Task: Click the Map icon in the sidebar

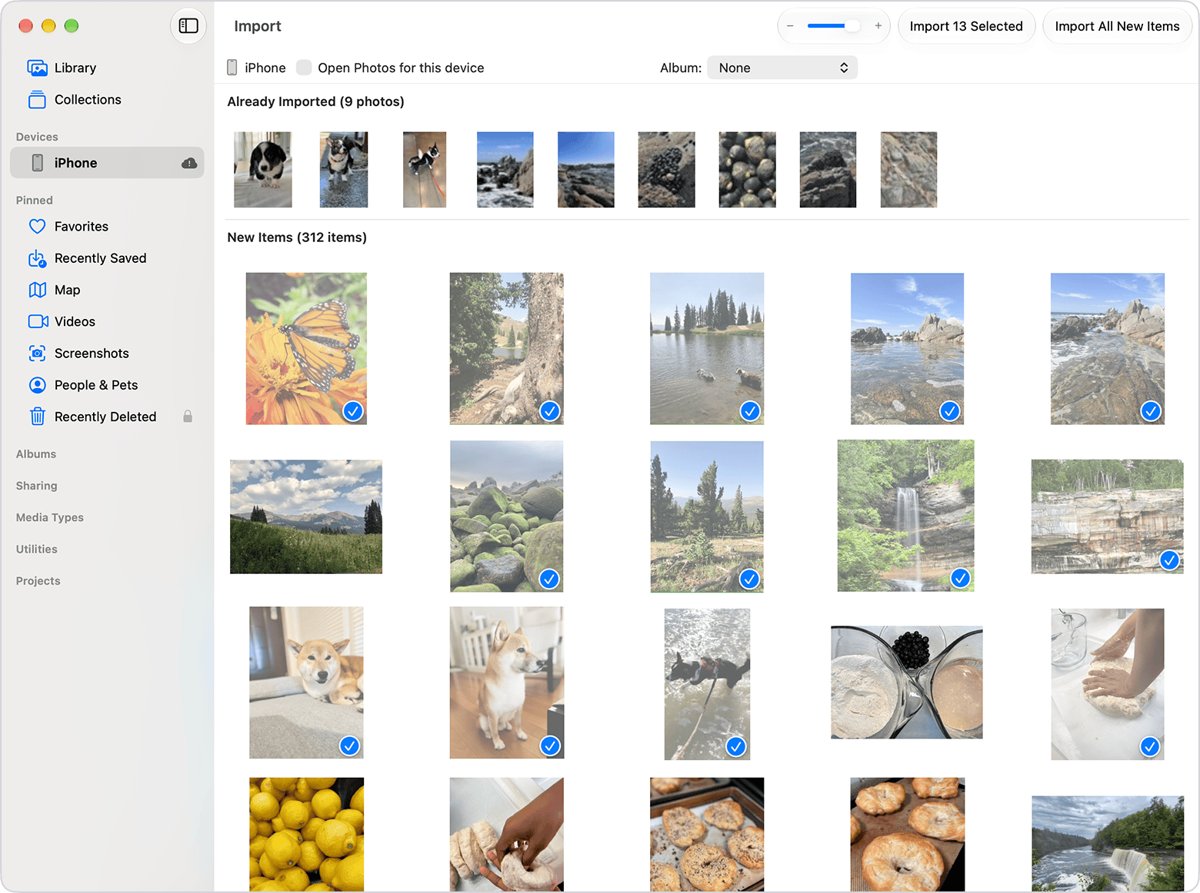Action: (x=37, y=290)
